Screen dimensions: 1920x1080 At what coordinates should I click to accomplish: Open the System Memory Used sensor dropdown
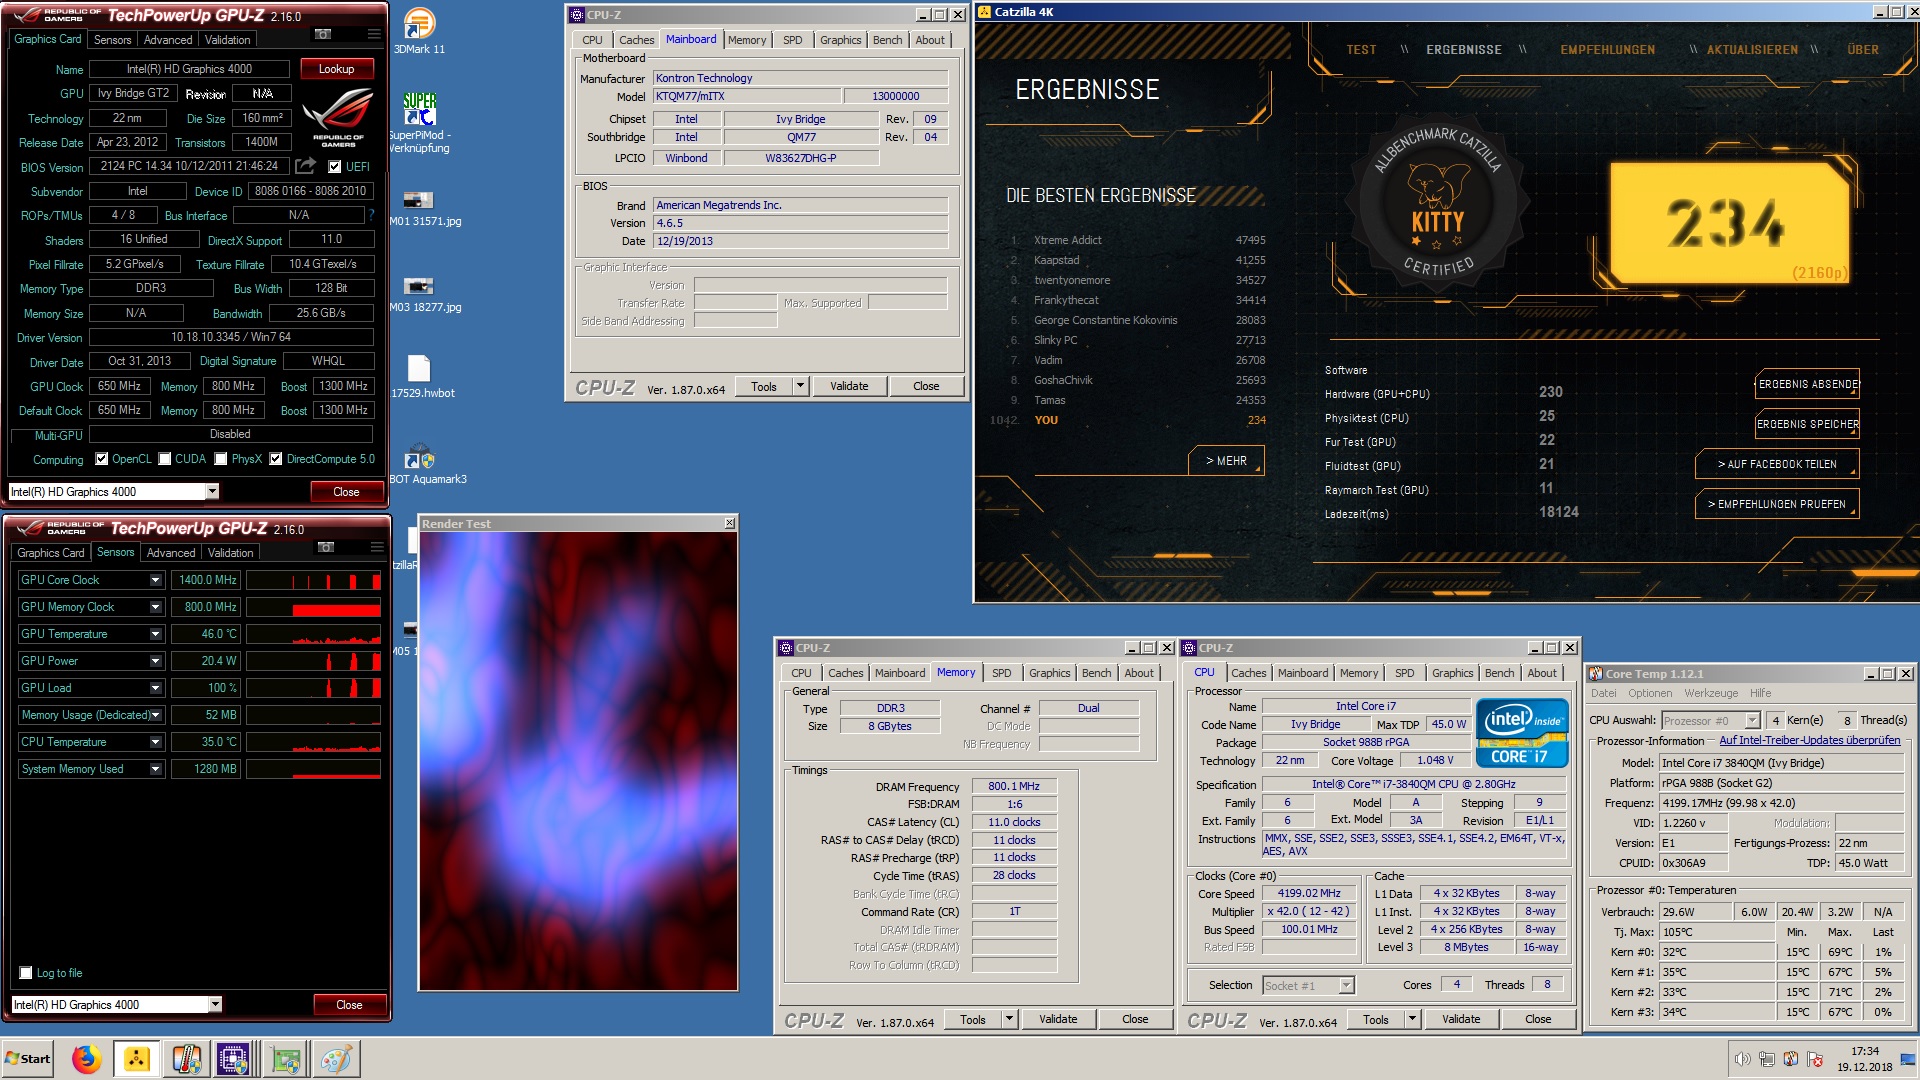click(x=156, y=769)
